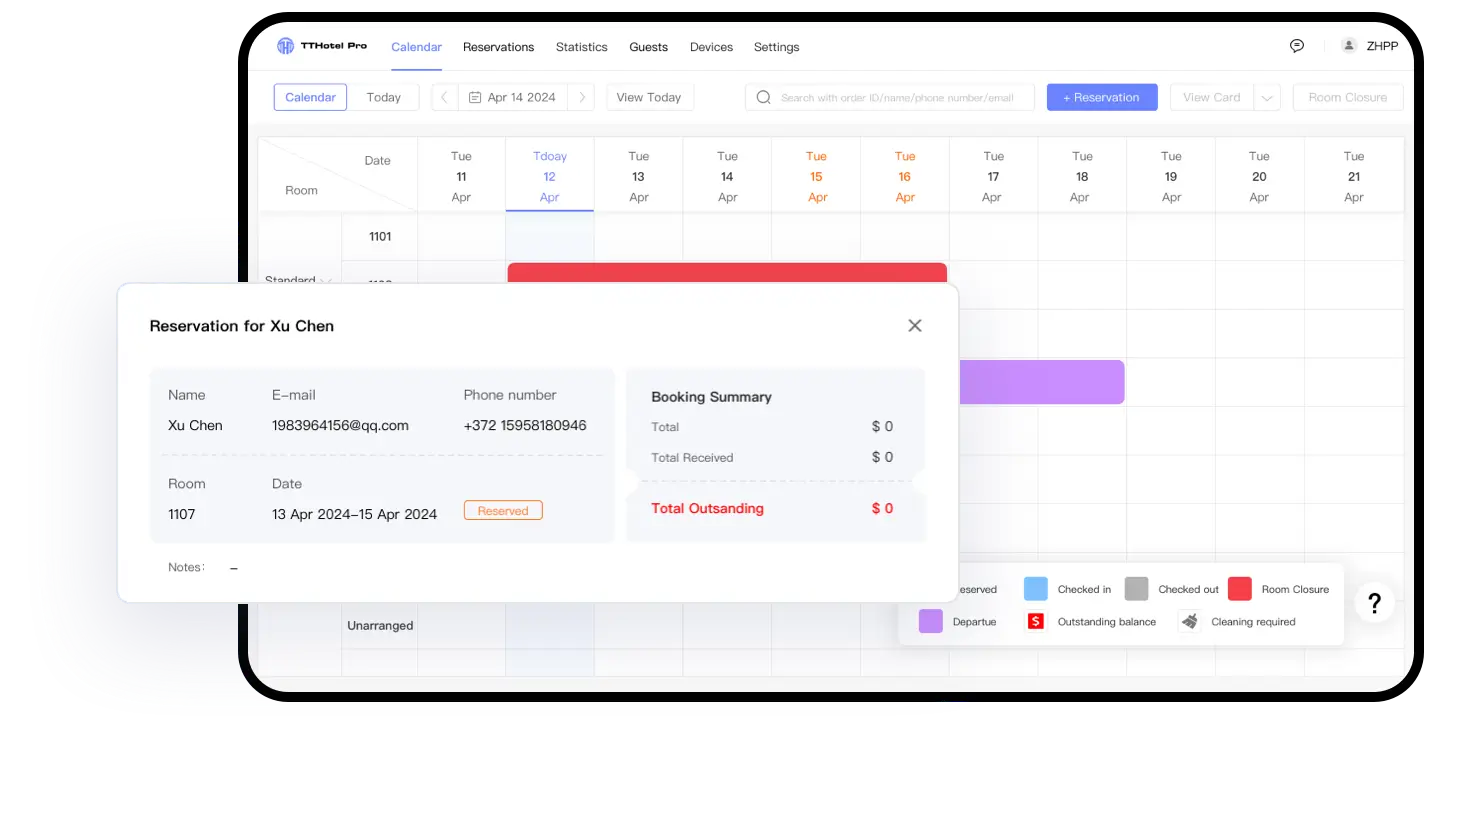Close the Xu Chen reservation dialog
This screenshot has width=1460, height=822.
pos(914,326)
